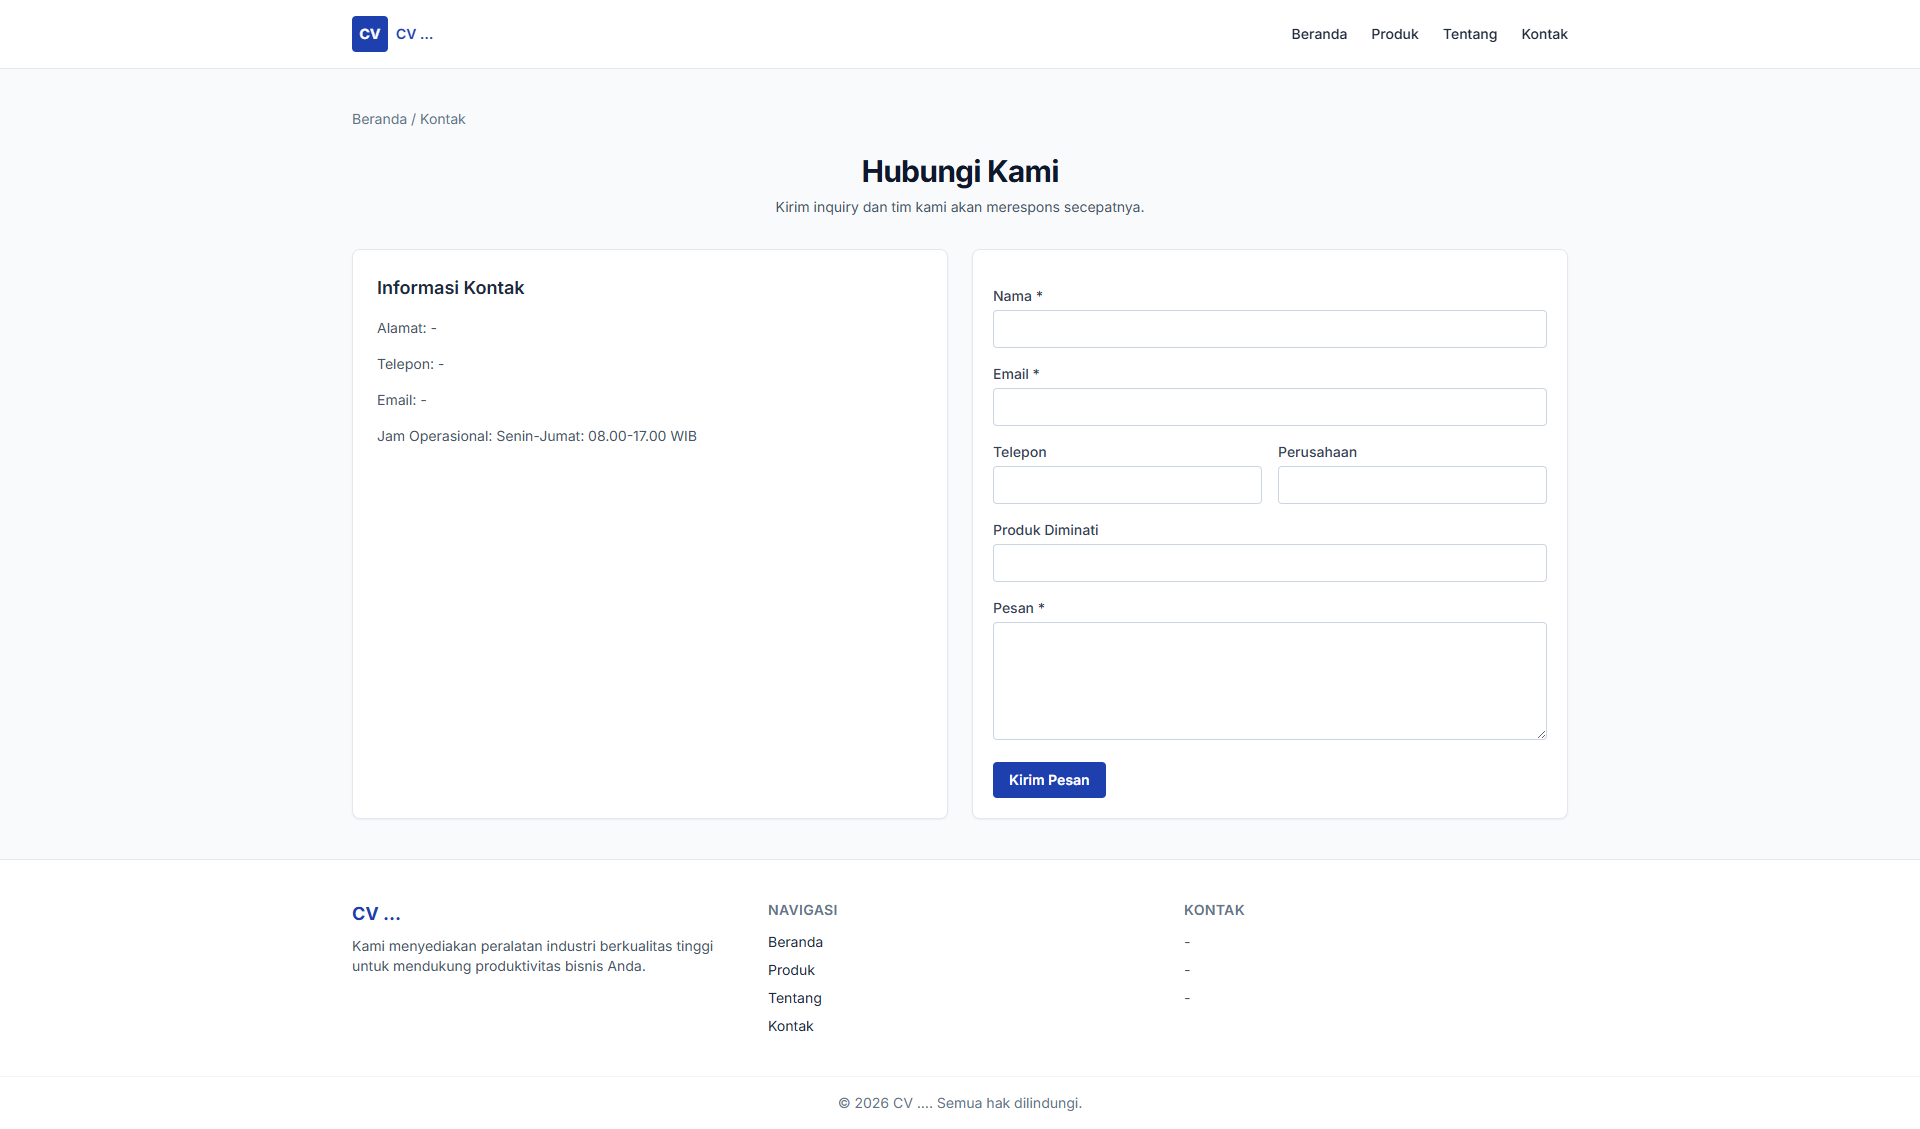1920x1129 pixels.
Task: Open Produk in top navigation
Action: point(1394,34)
